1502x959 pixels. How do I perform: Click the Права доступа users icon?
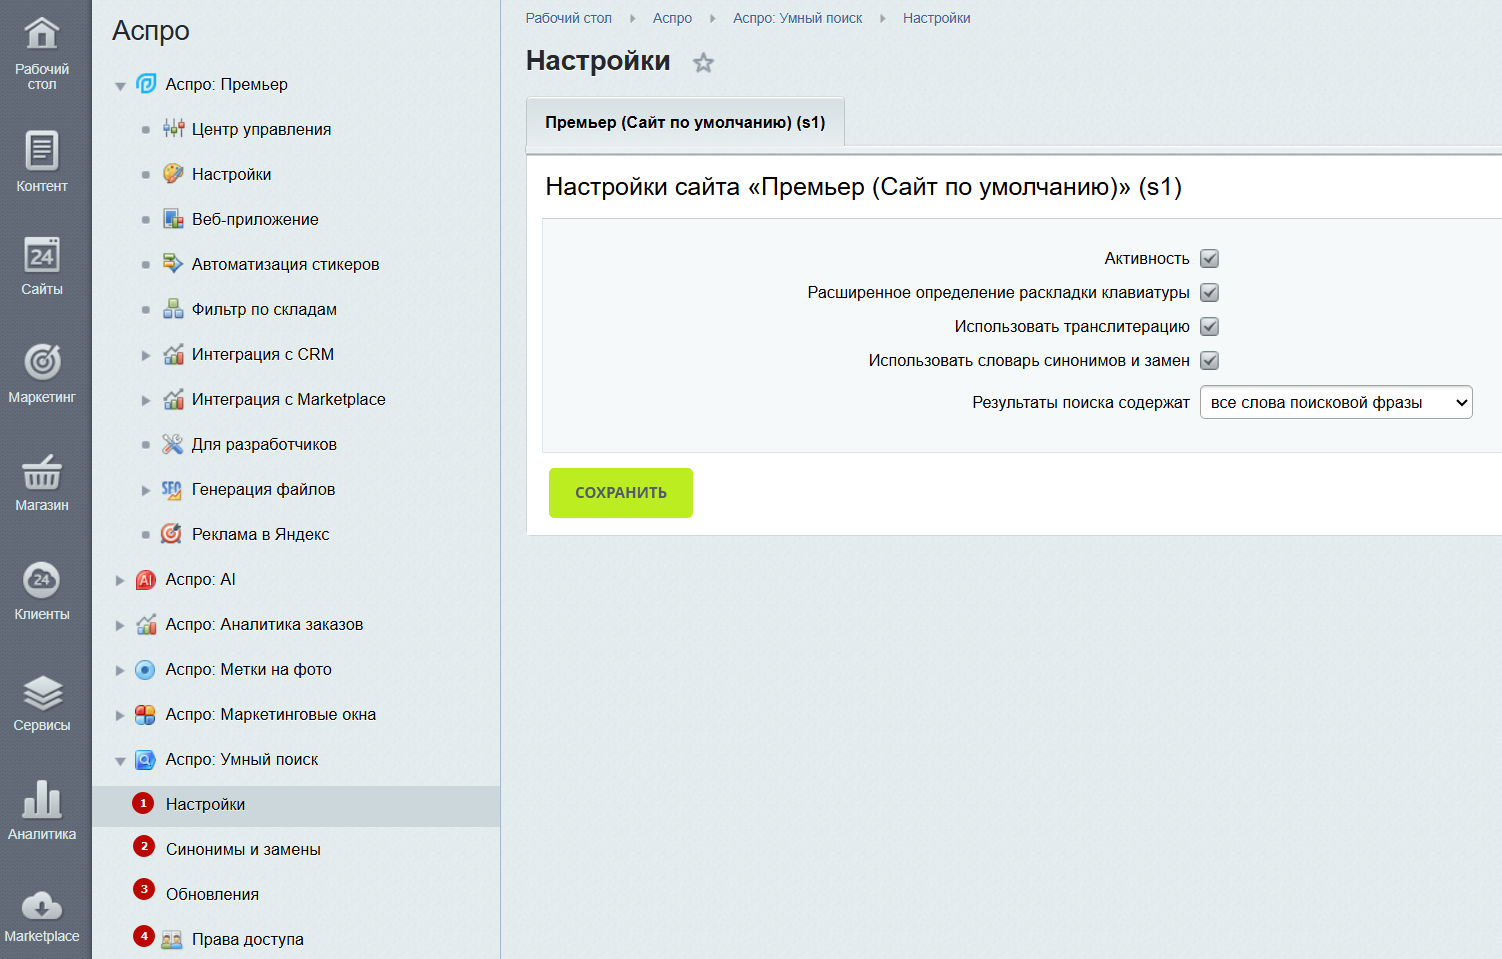(172, 939)
